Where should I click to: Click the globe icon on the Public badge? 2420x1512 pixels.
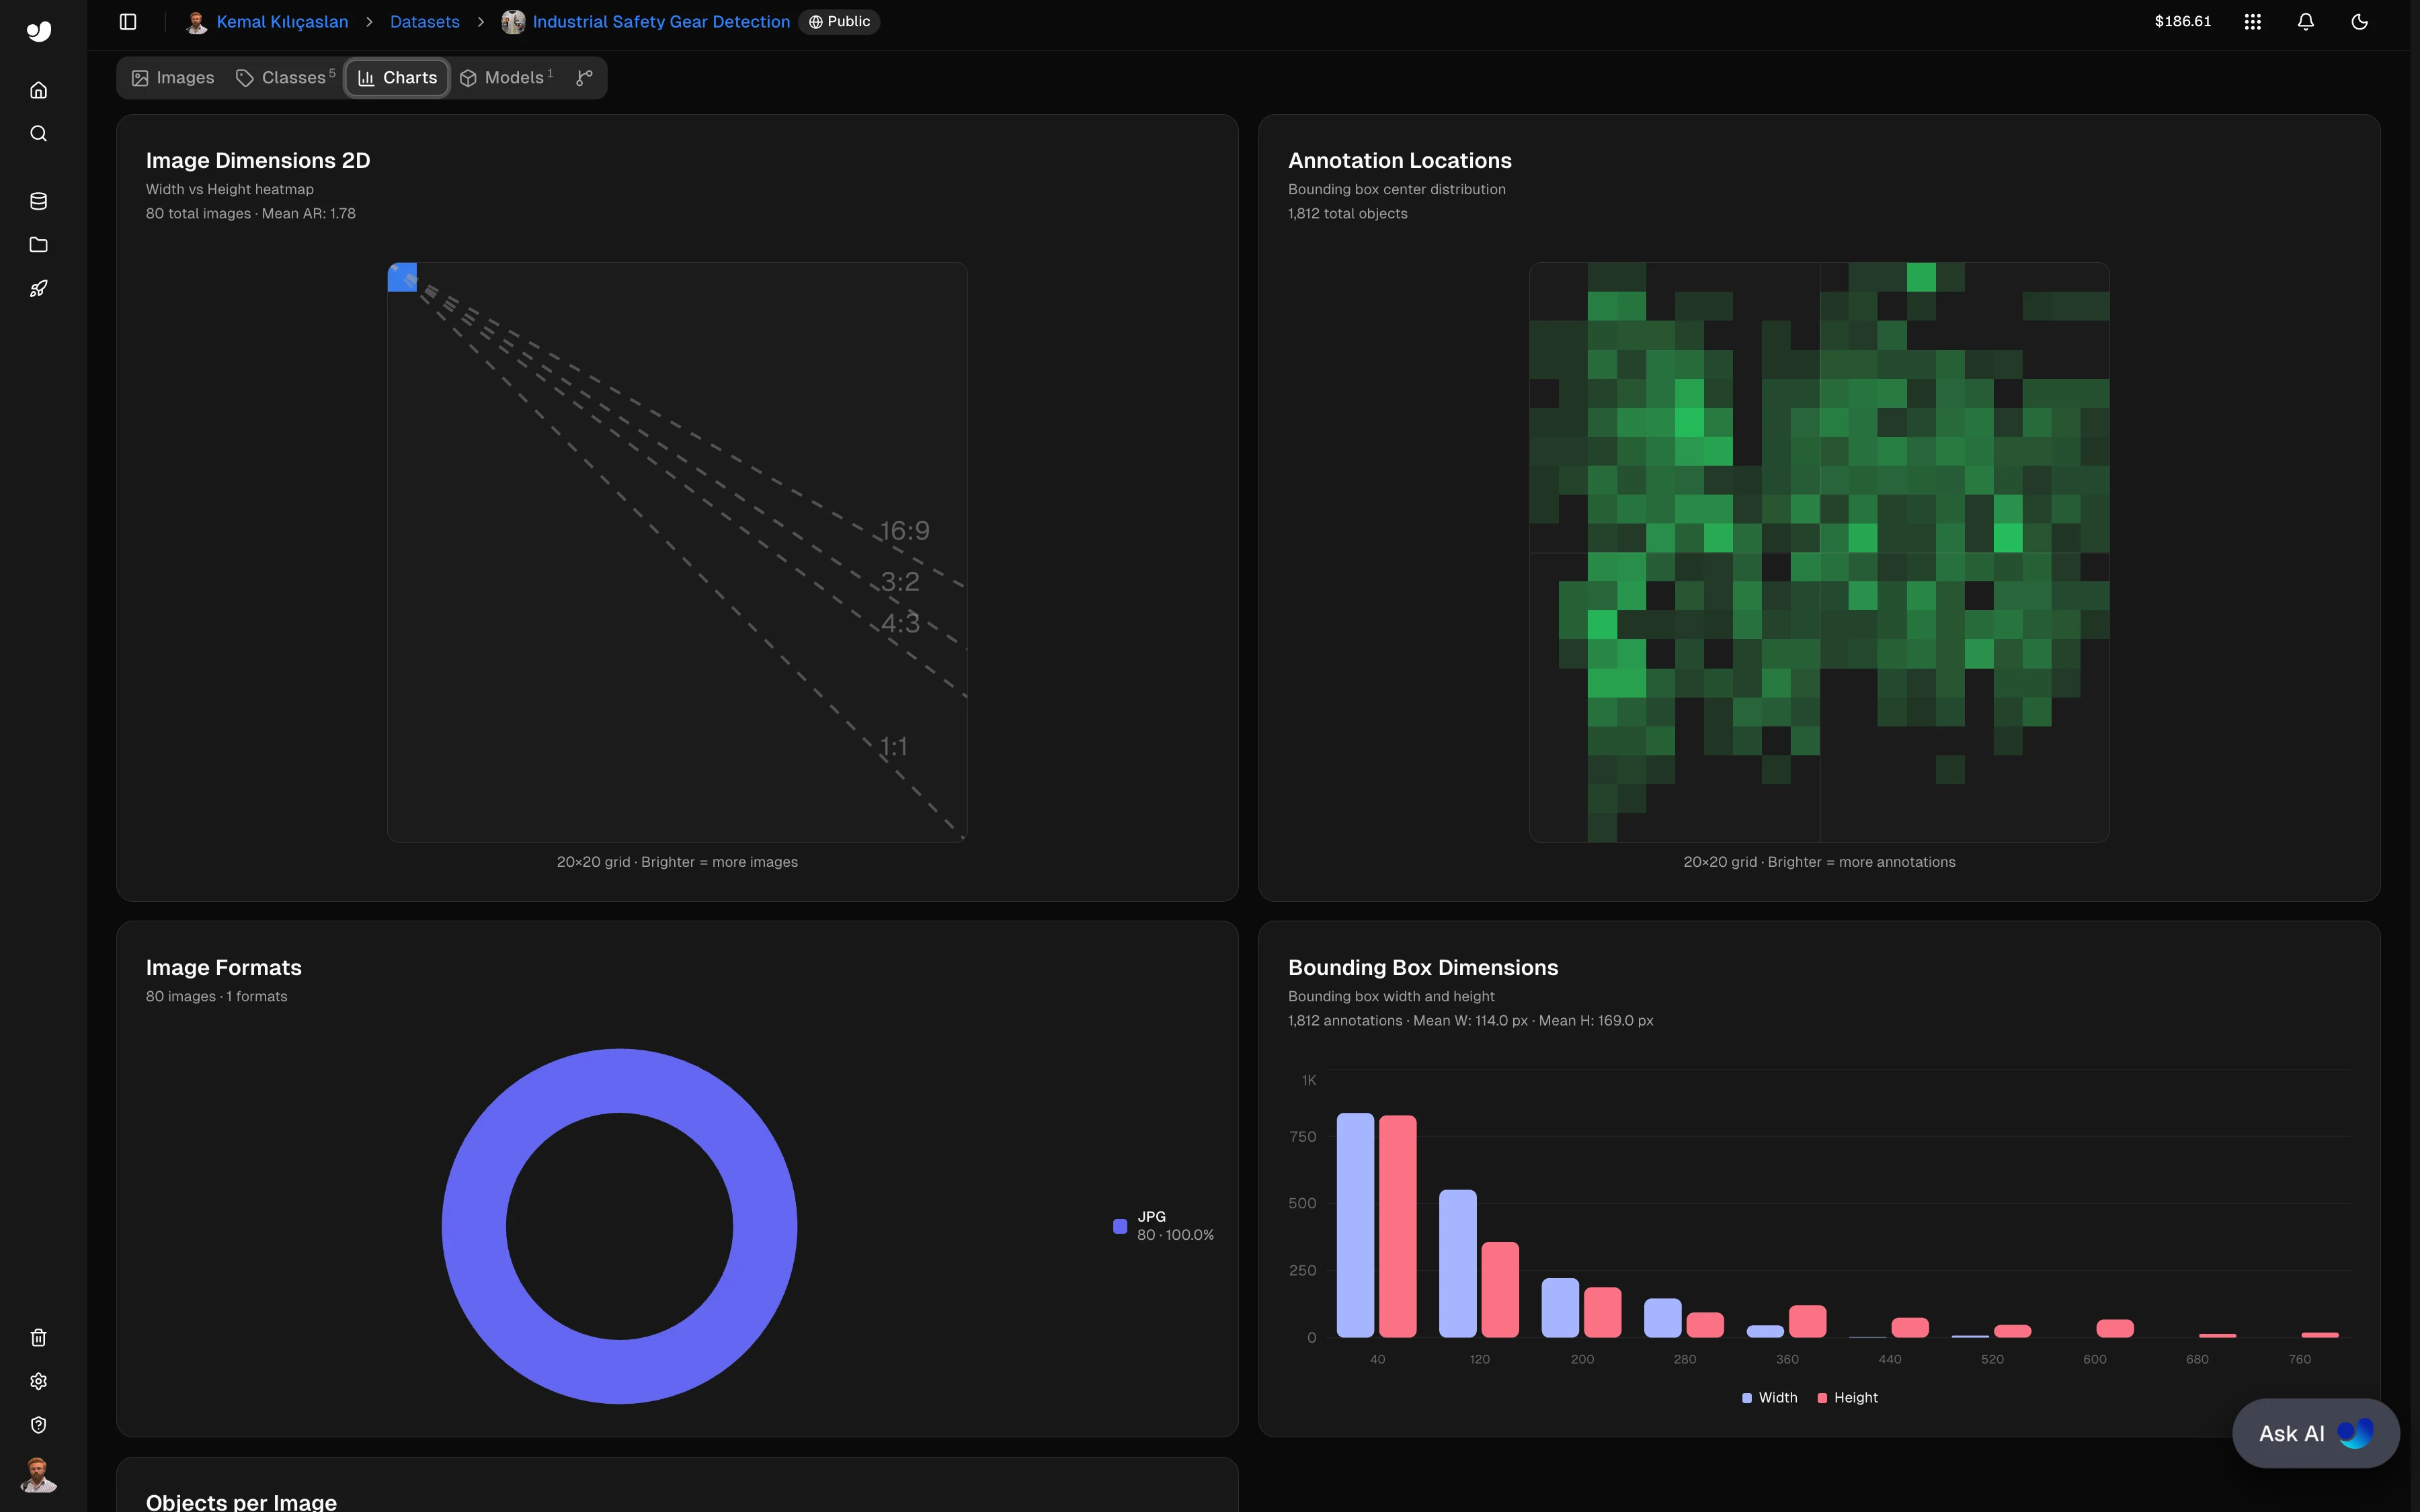click(x=816, y=22)
